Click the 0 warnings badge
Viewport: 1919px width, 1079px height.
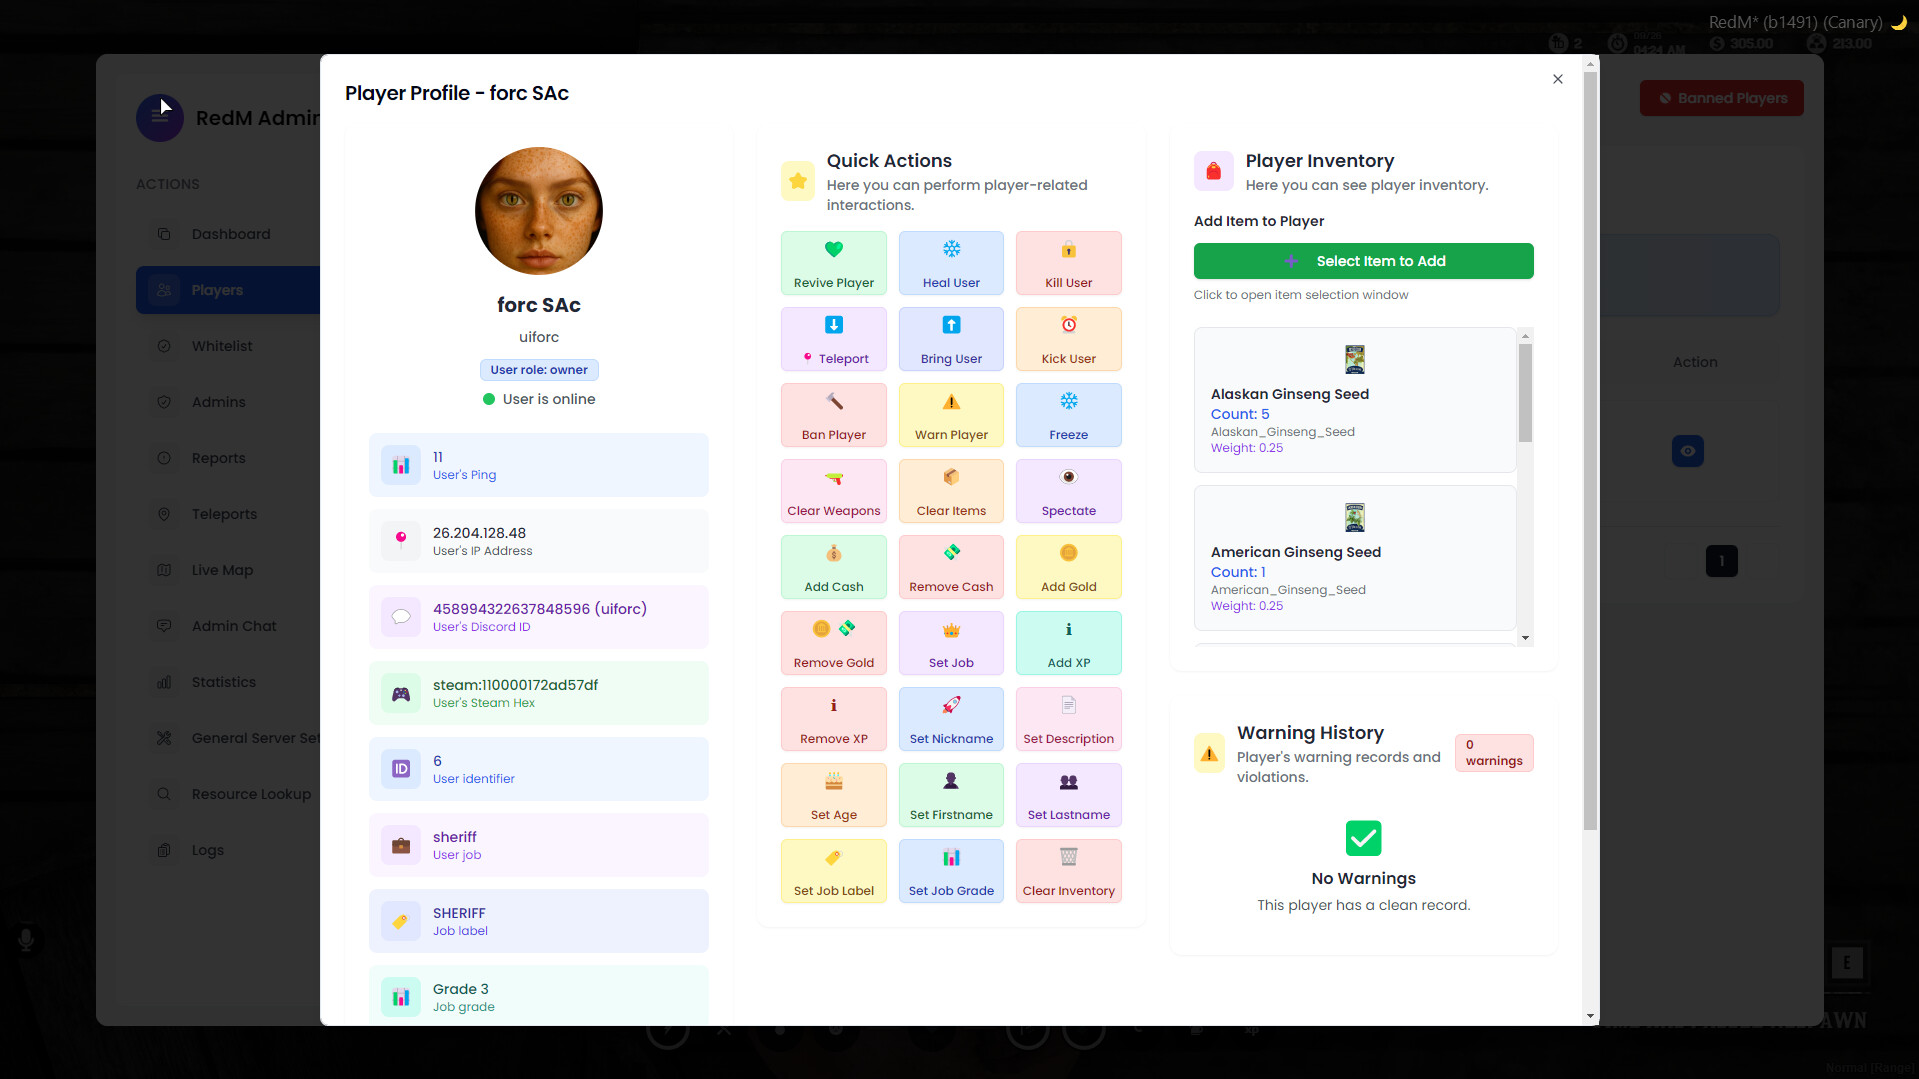click(1494, 753)
